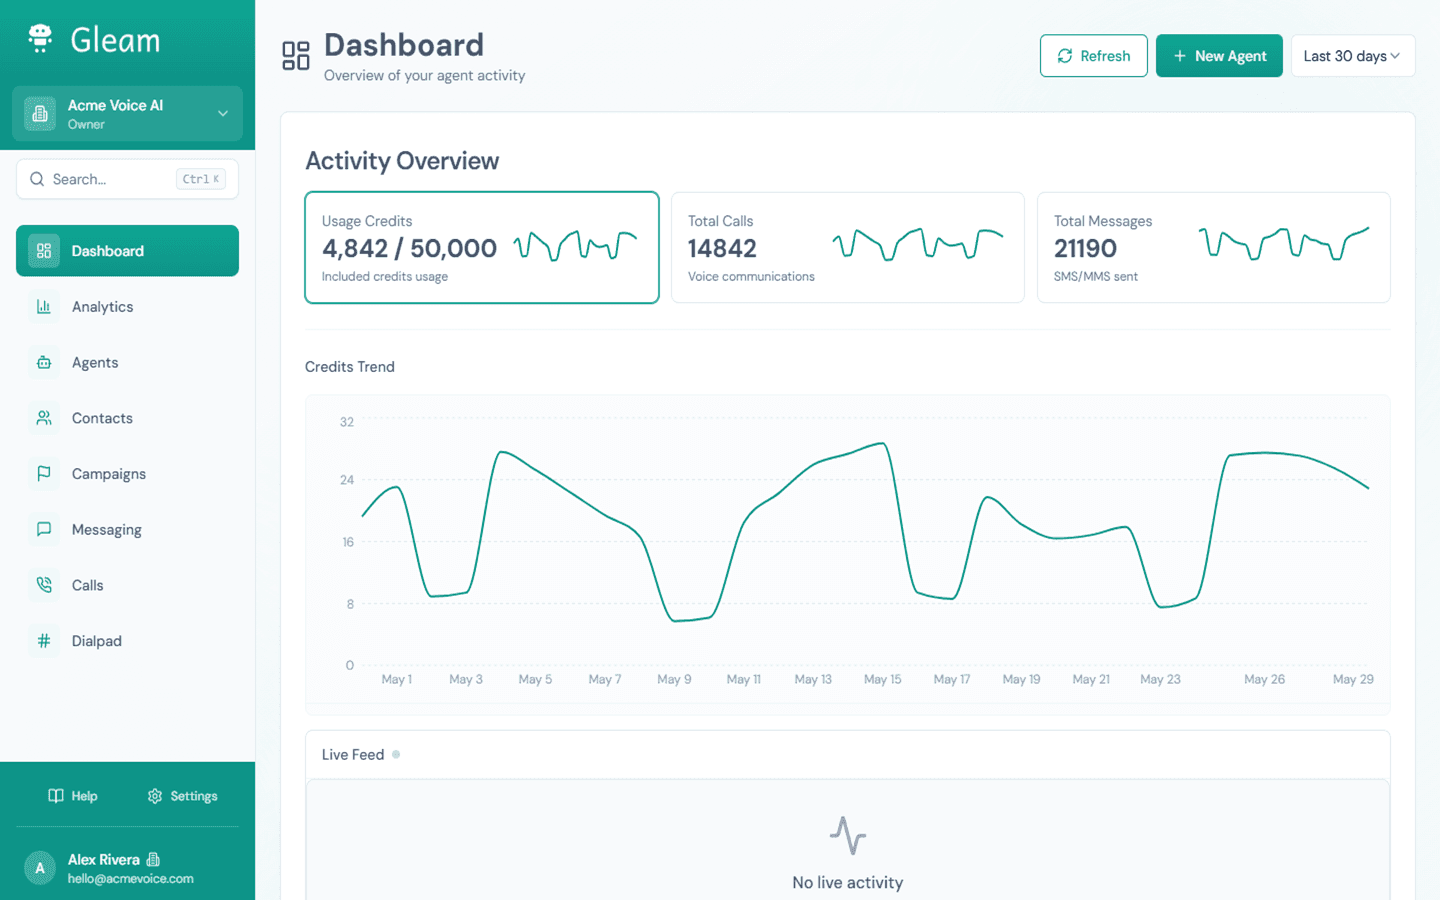The height and width of the screenshot is (900, 1440).
Task: Click the Calls phone icon
Action: tap(44, 585)
